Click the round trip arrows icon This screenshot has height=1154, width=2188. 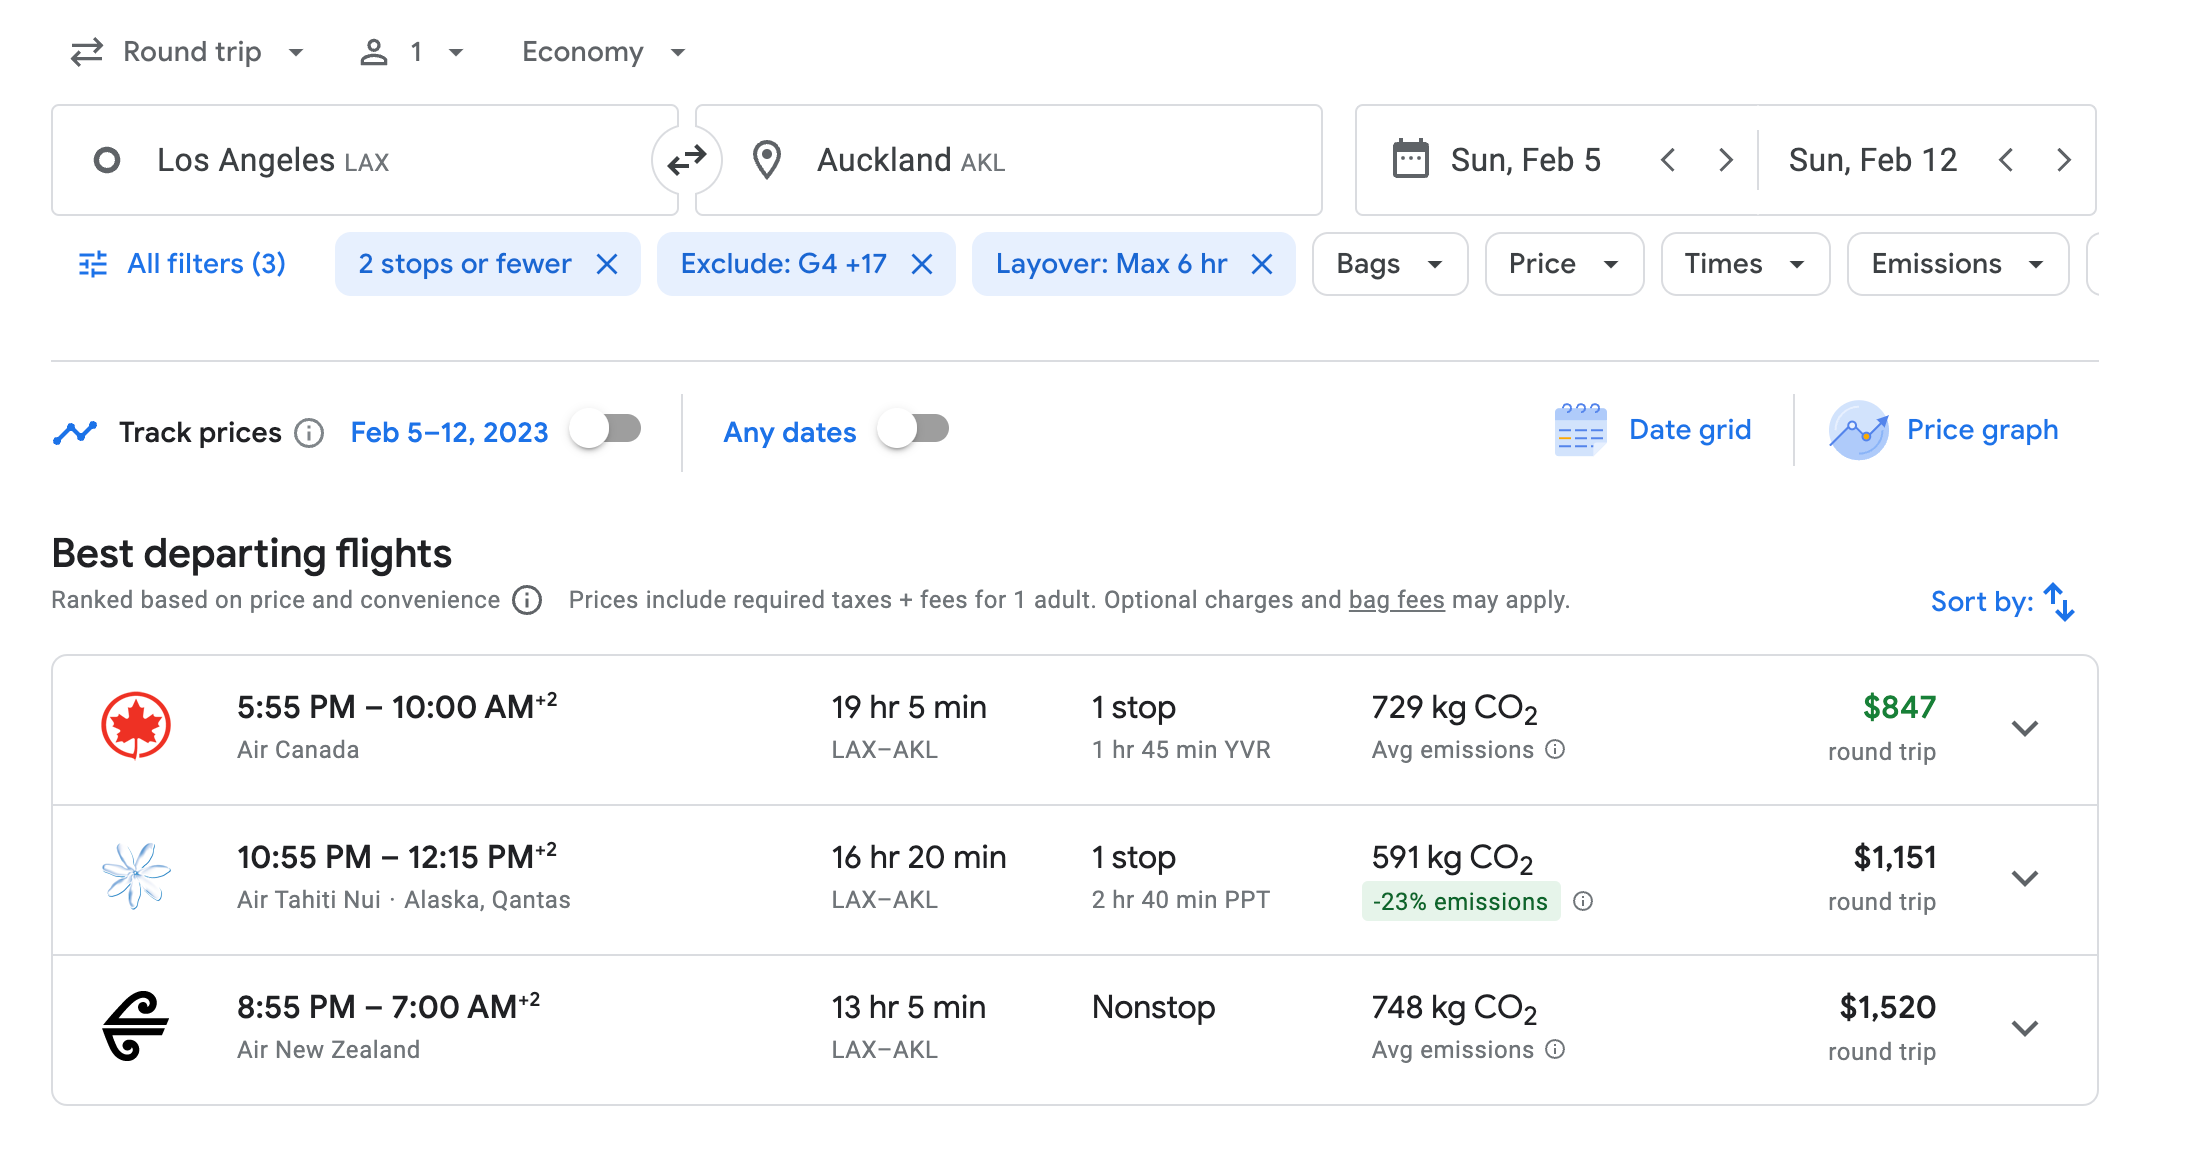point(87,52)
